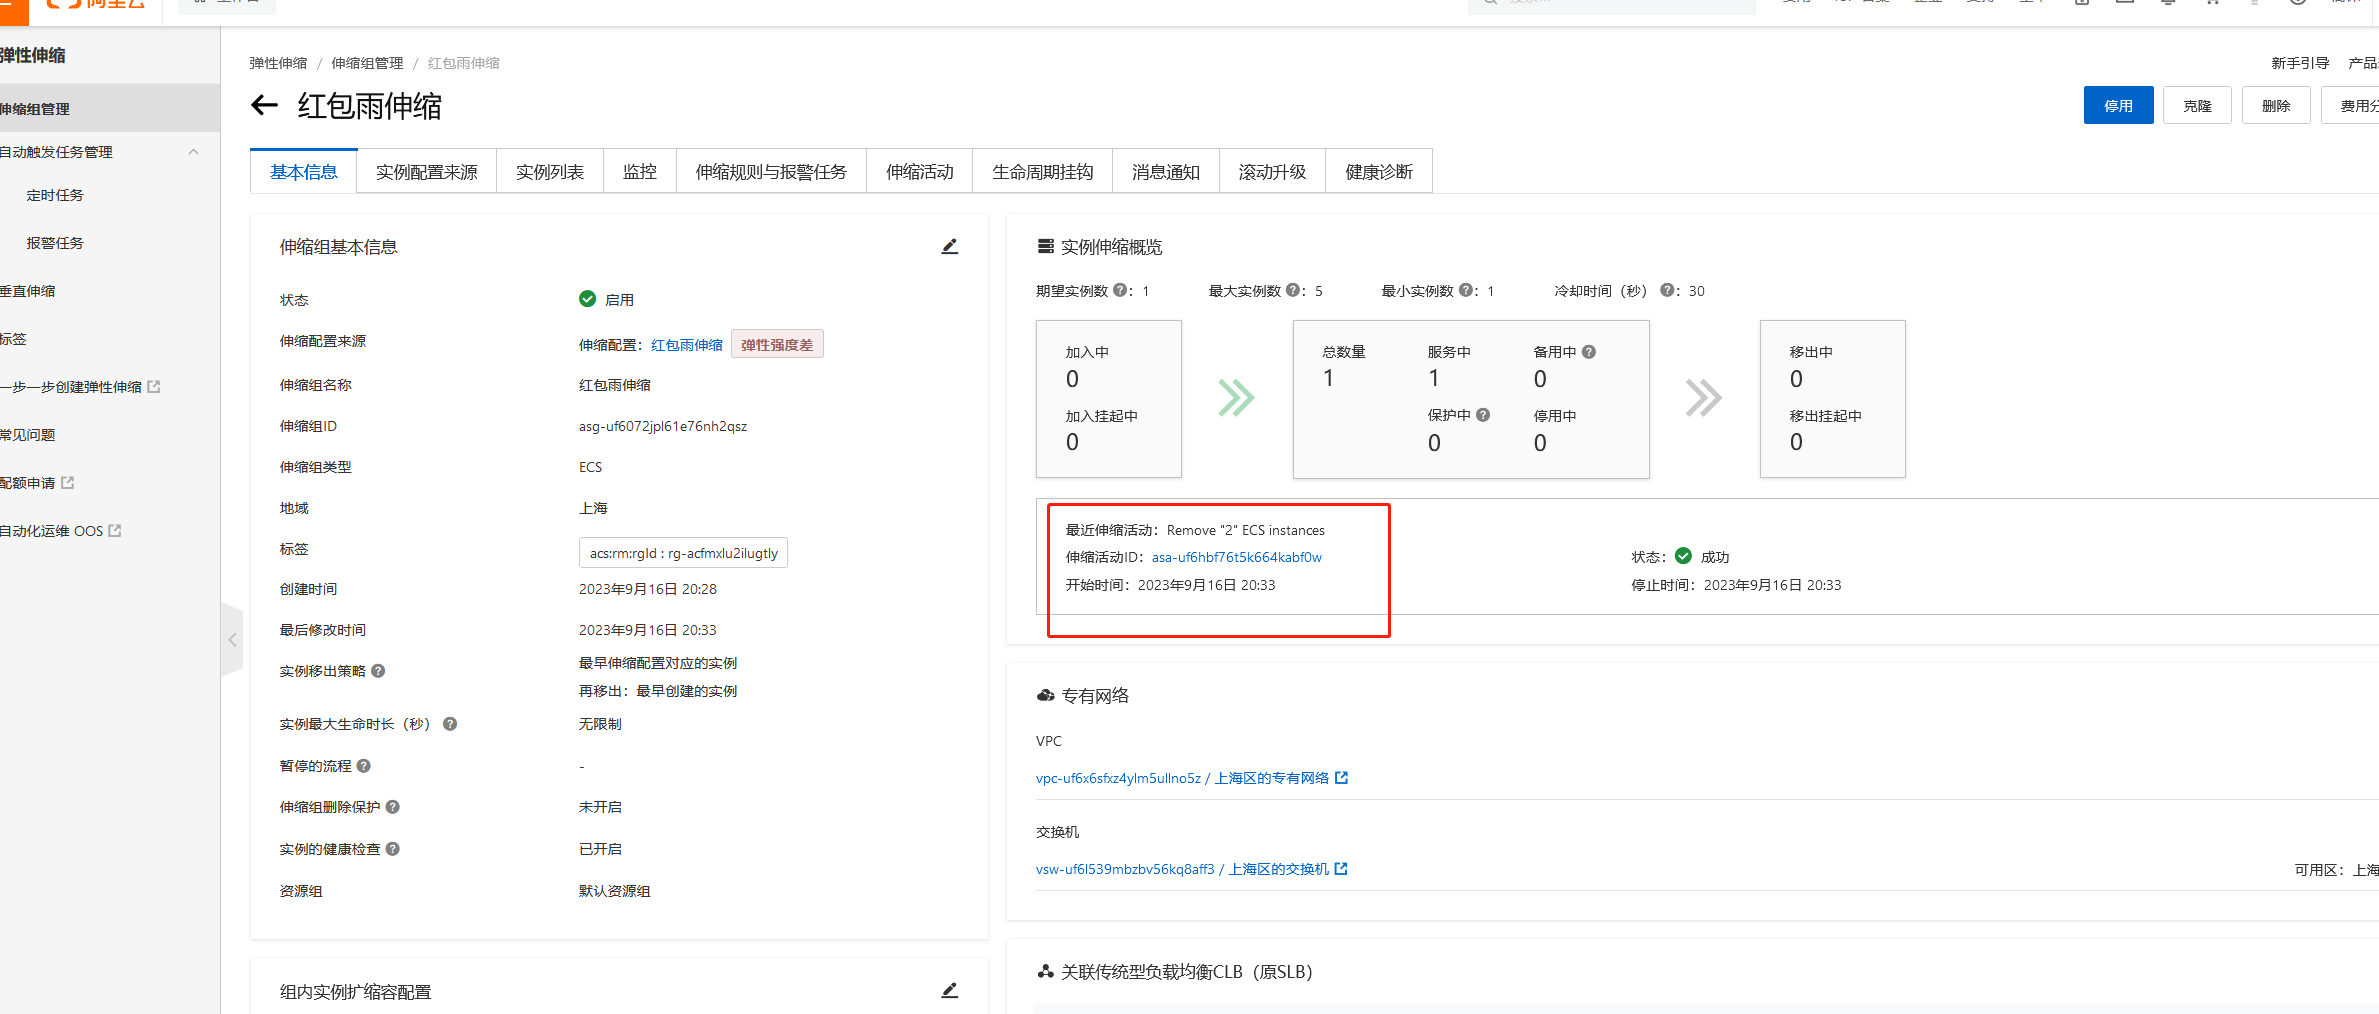The image size is (2379, 1014).
Task: Click the asg-uf6072jpl61e76nh2qsz scaling group ID
Action: click(662, 426)
